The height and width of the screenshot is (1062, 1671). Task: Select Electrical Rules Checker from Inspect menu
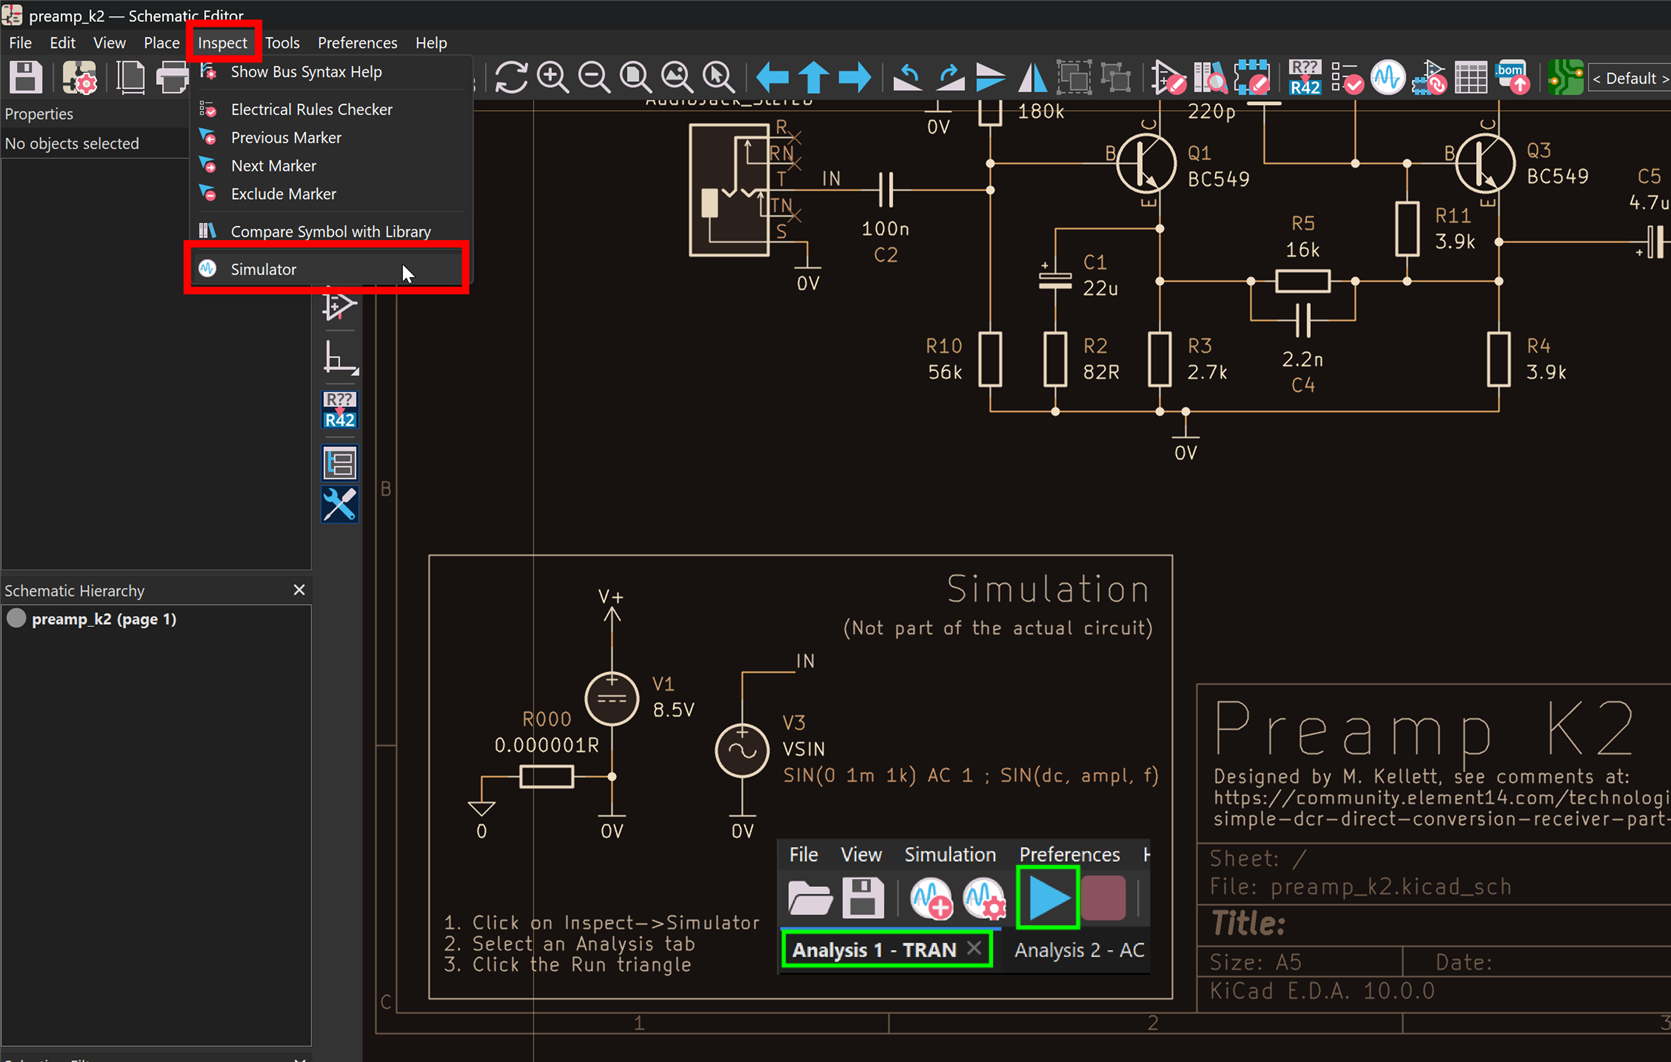pyautogui.click(x=331, y=109)
